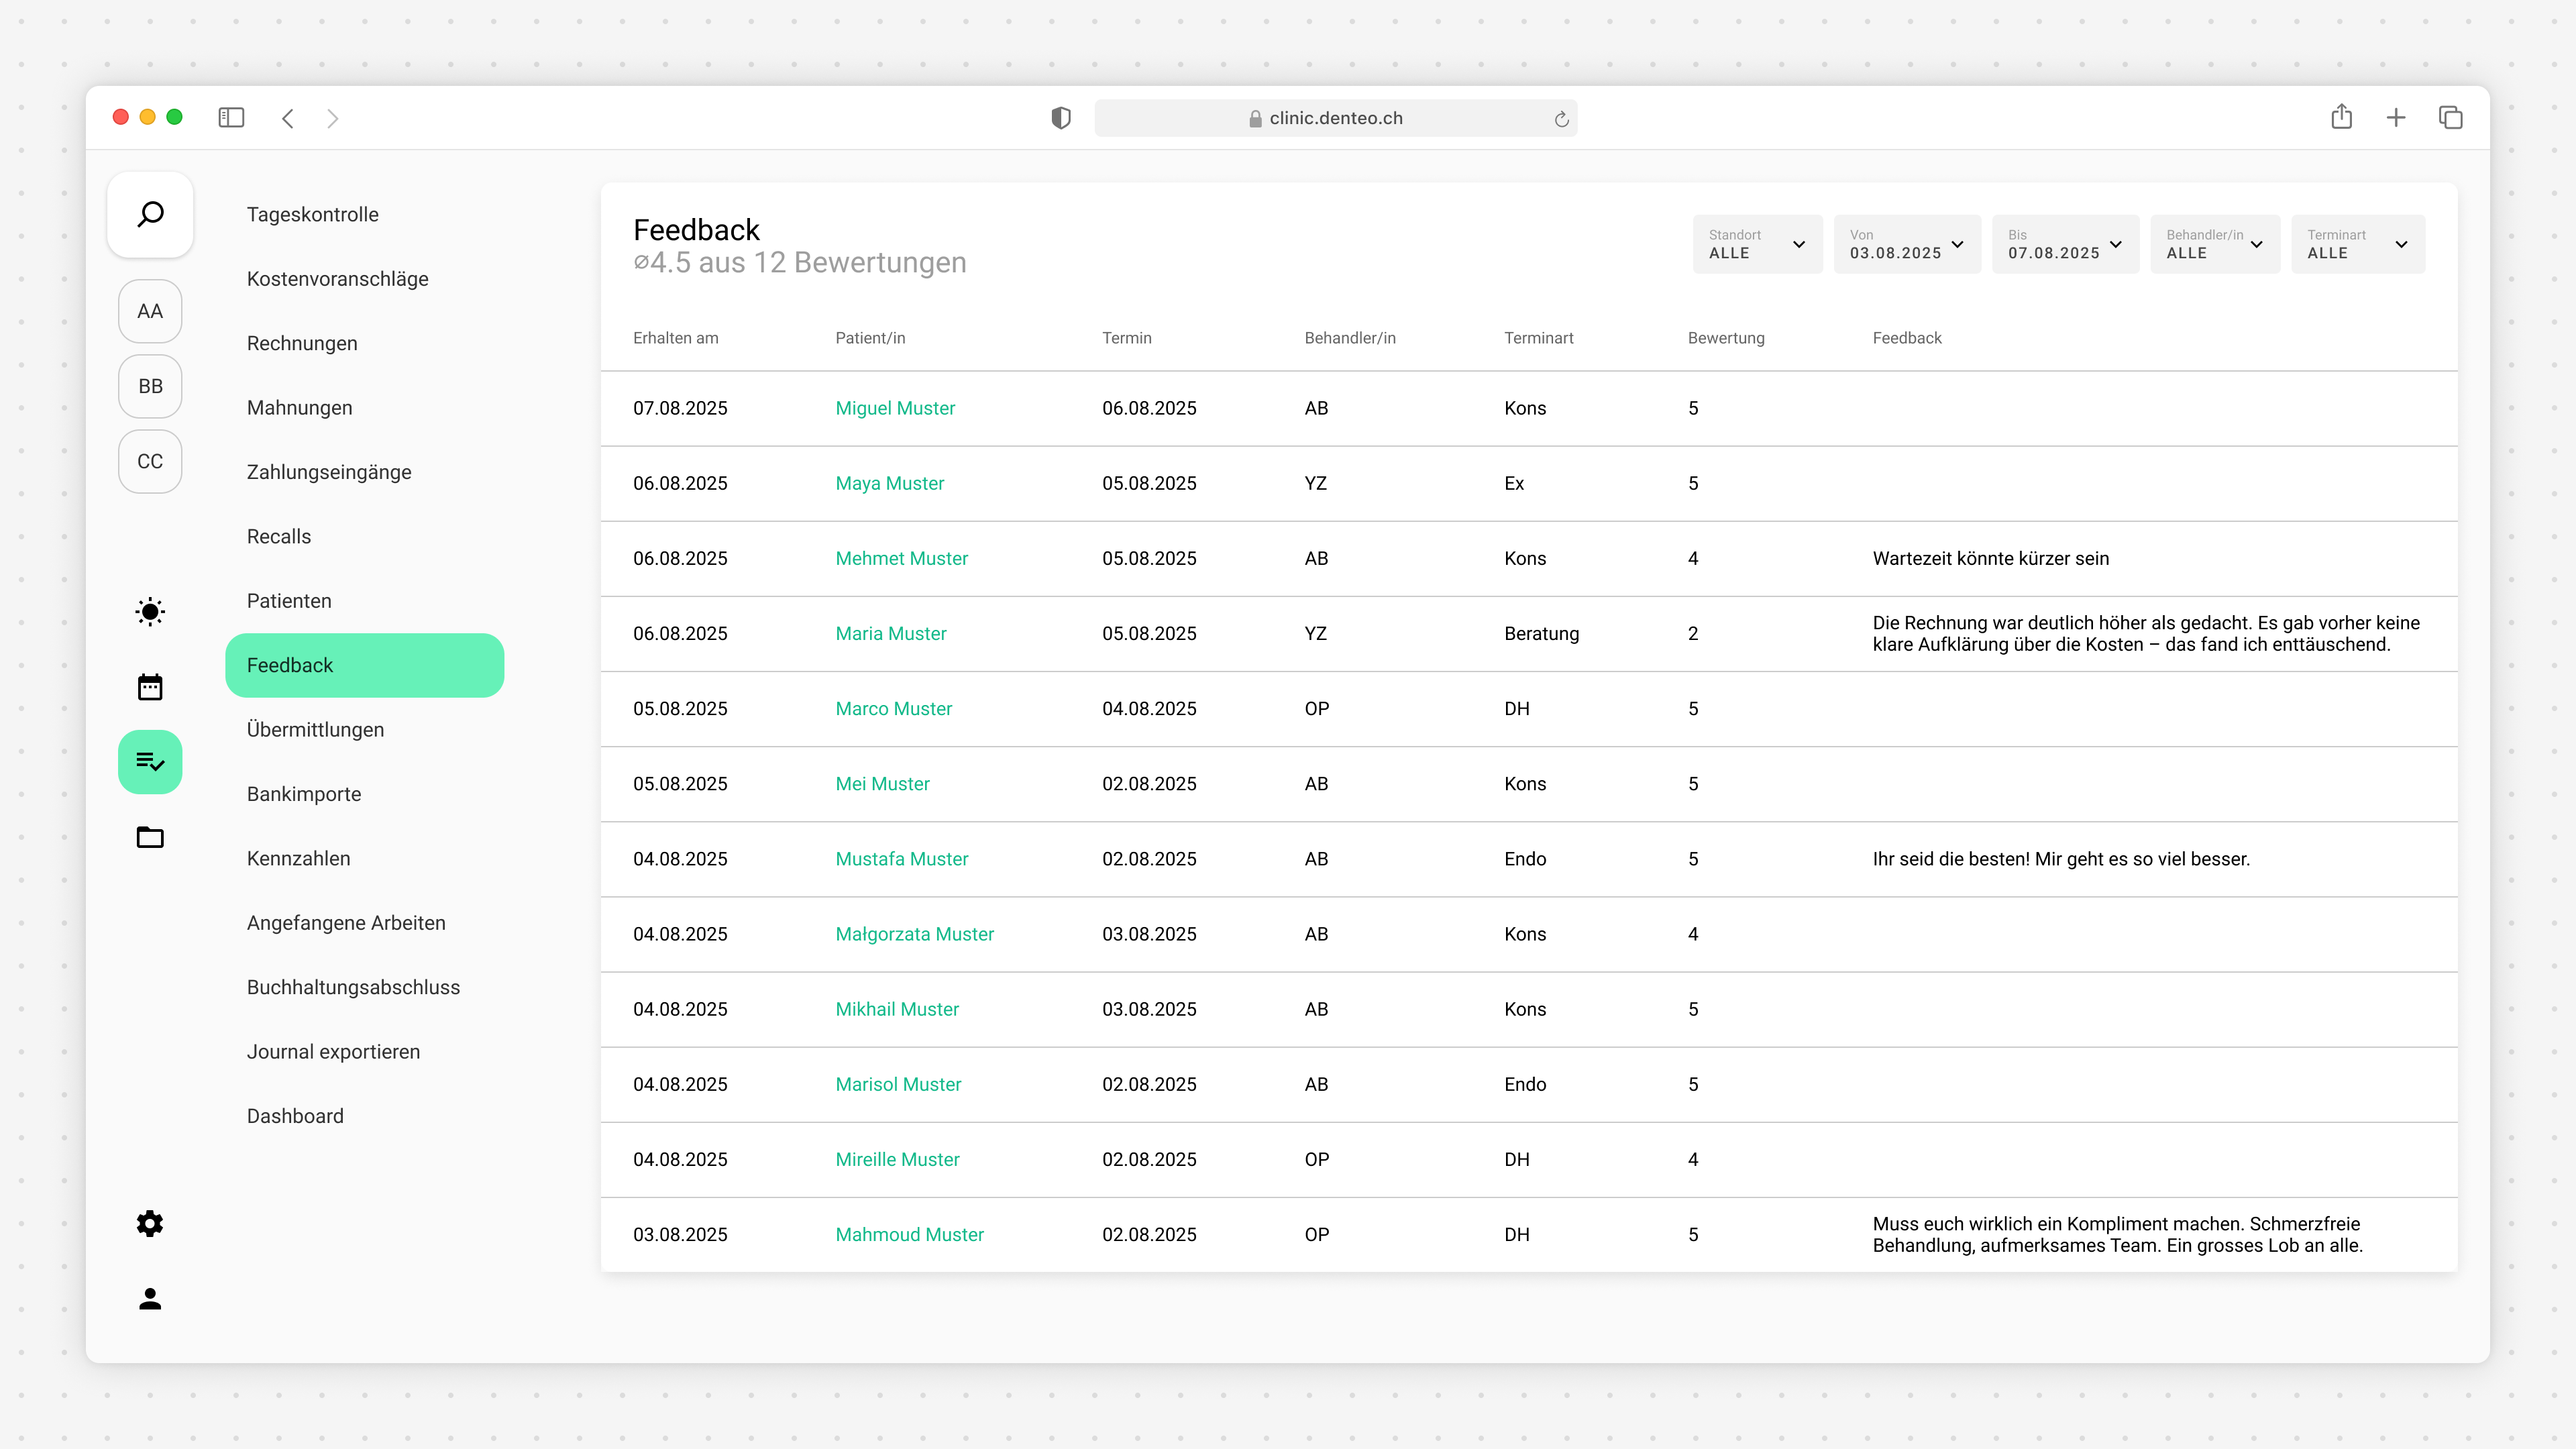This screenshot has width=2576, height=1449.
Task: Open the sun day-overview icon
Action: (150, 612)
